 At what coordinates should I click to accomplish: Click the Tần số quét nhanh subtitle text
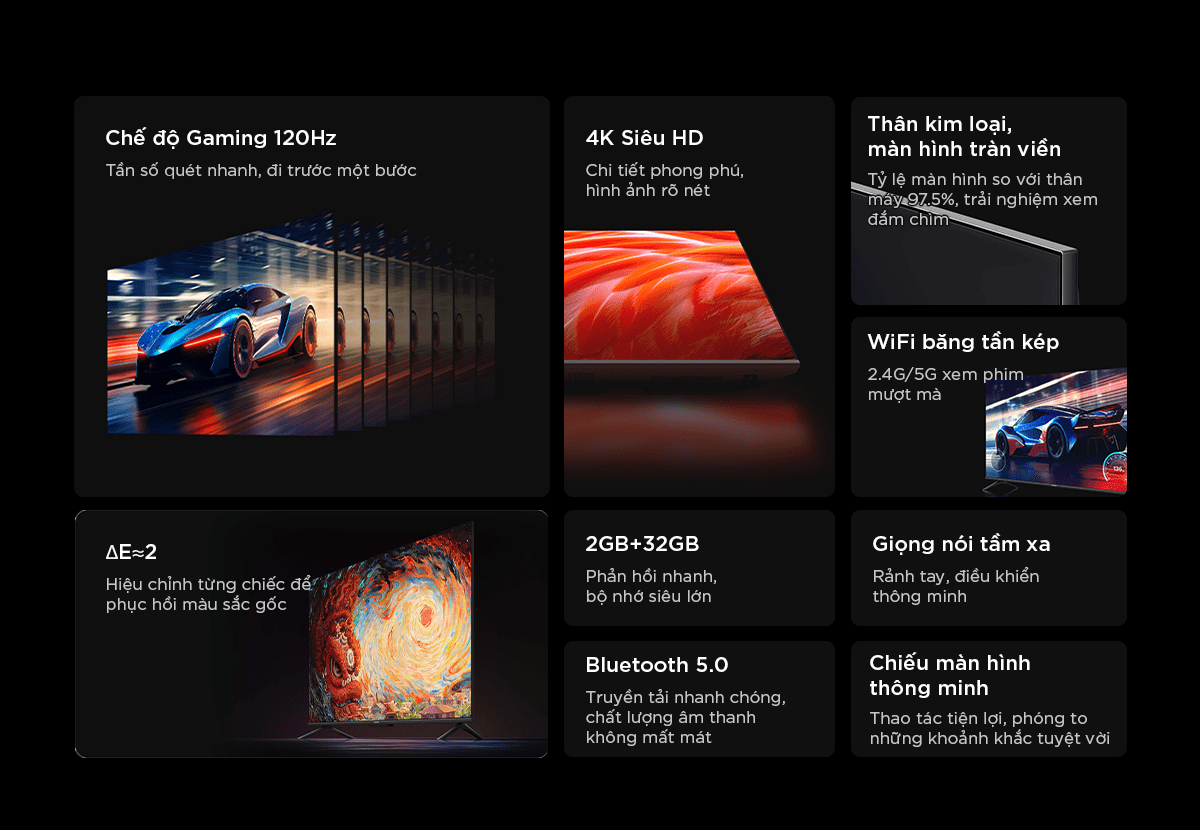[x=260, y=170]
